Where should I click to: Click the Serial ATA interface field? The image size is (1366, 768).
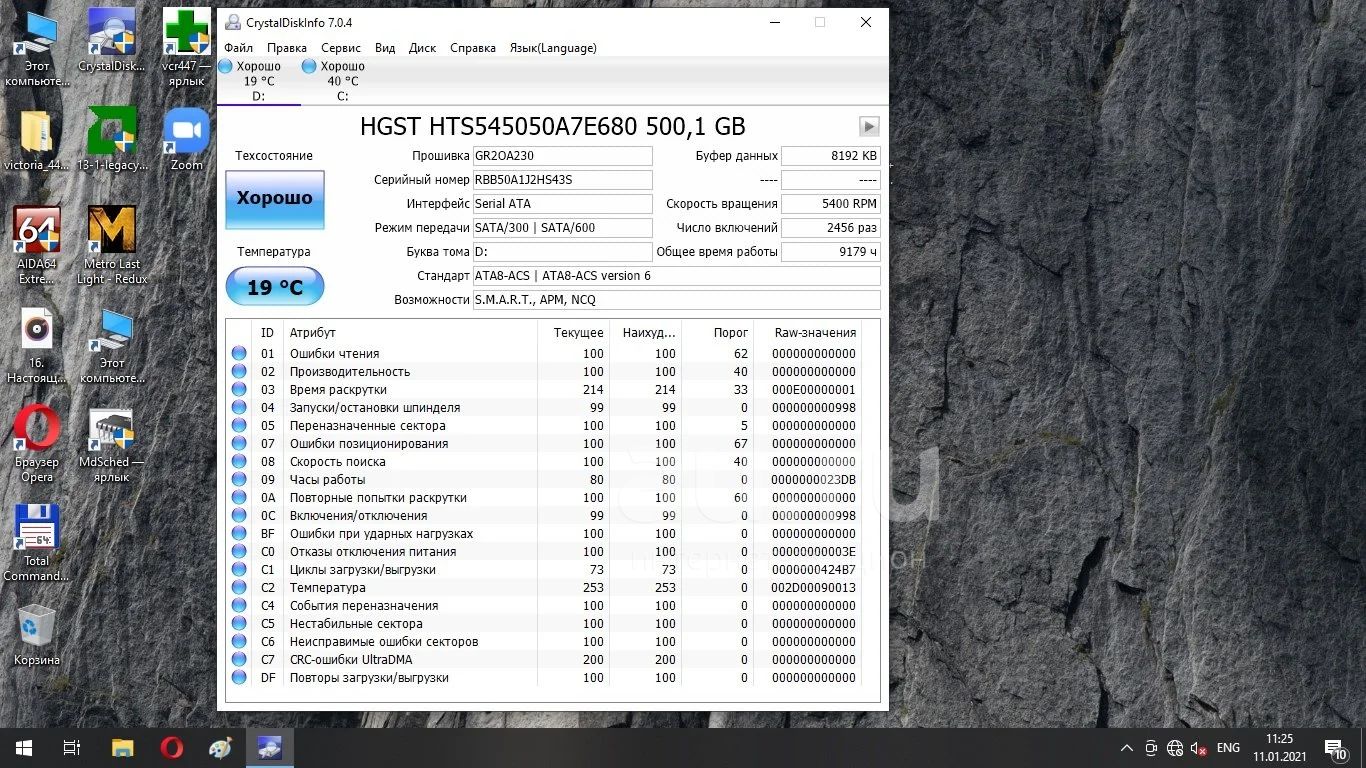562,204
